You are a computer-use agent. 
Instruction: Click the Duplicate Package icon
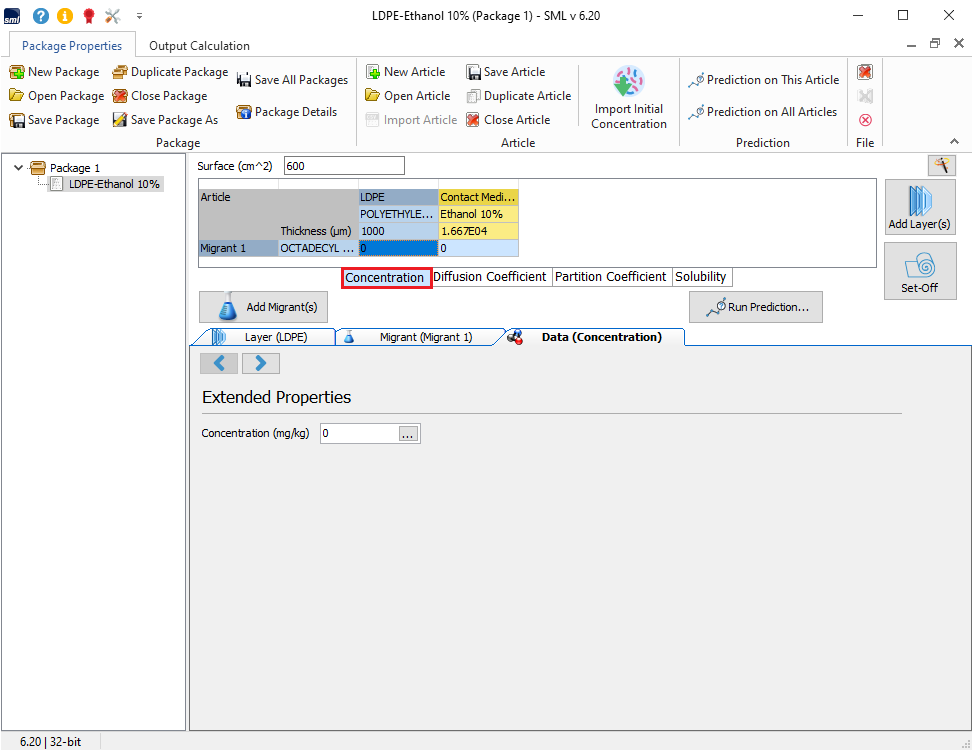tap(120, 72)
